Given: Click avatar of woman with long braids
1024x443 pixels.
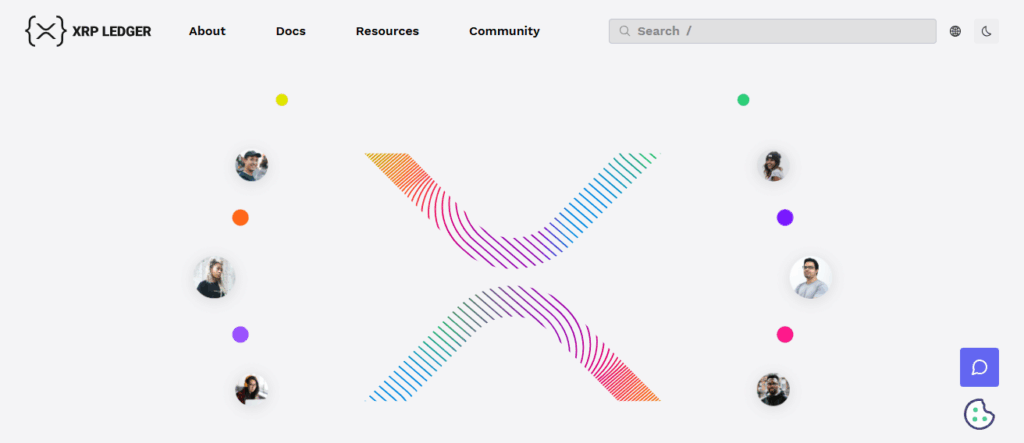Looking at the screenshot, I should click(x=215, y=277).
